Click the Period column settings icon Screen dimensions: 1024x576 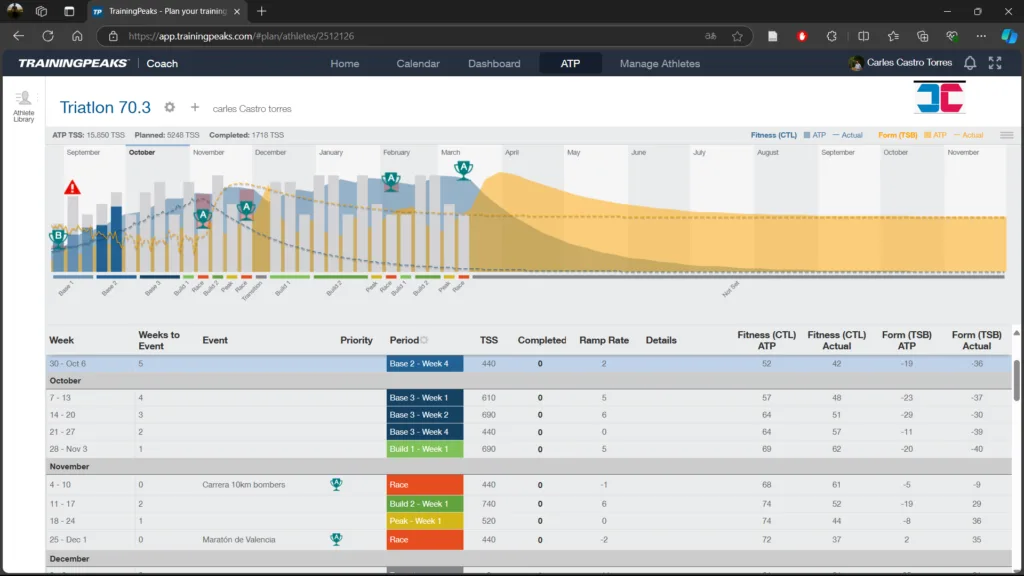coord(424,340)
